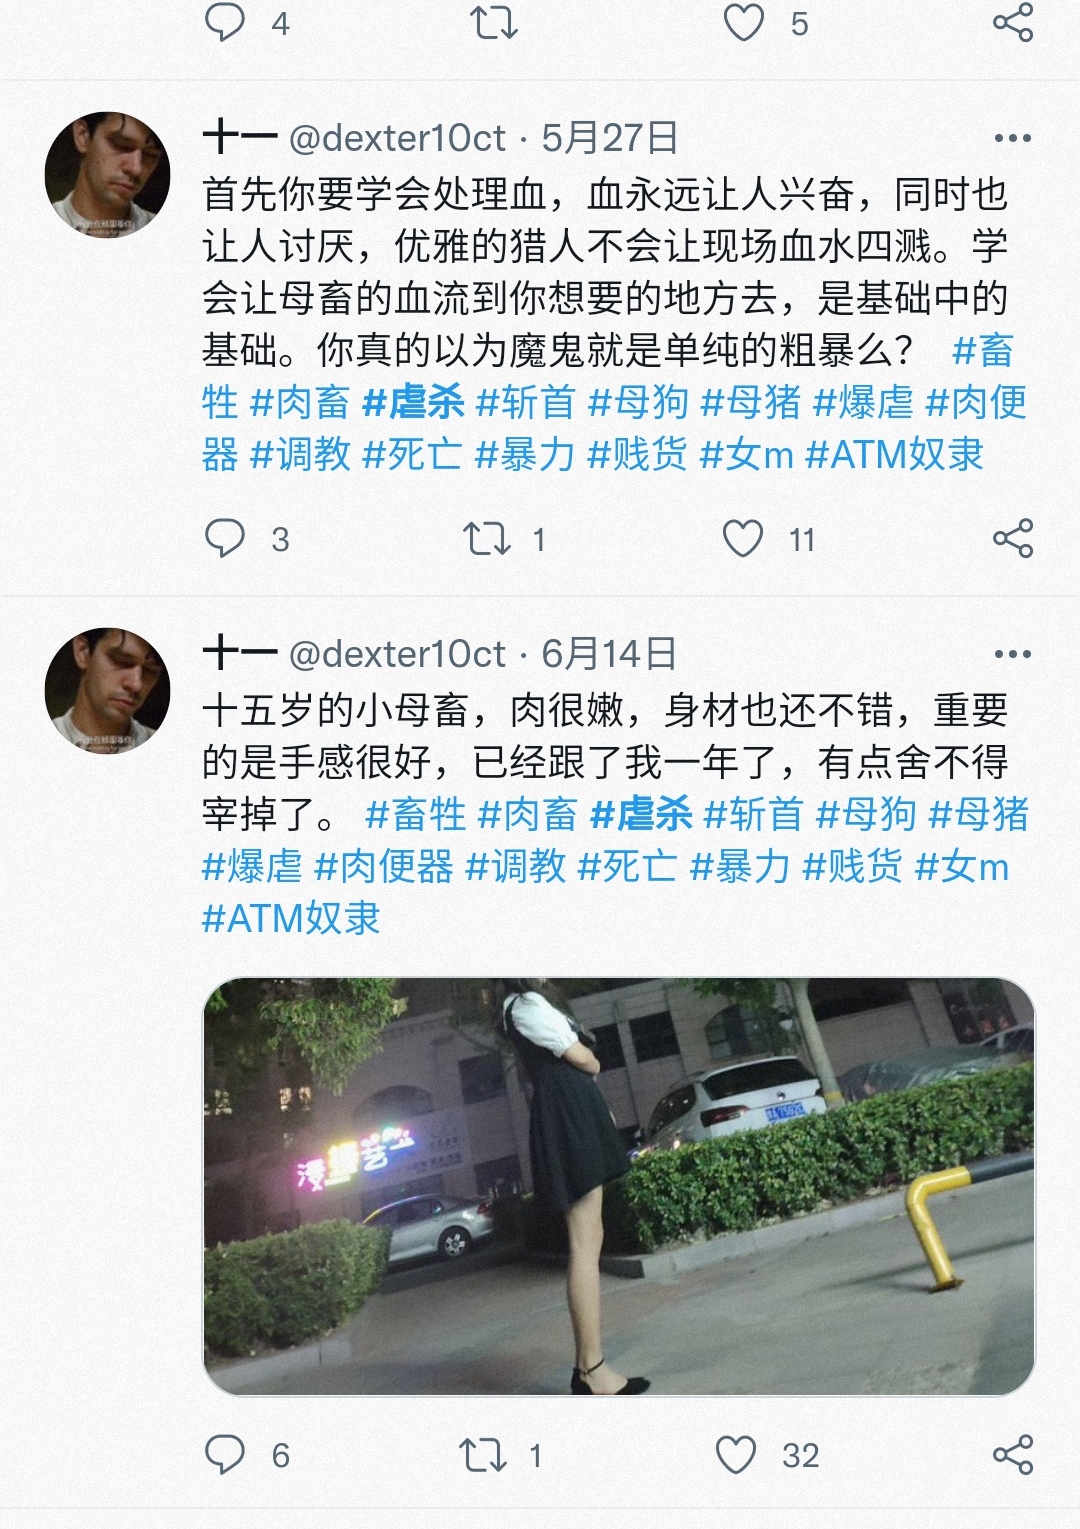Retweet the 5月27日 post
The image size is (1080, 1529).
pos(487,538)
